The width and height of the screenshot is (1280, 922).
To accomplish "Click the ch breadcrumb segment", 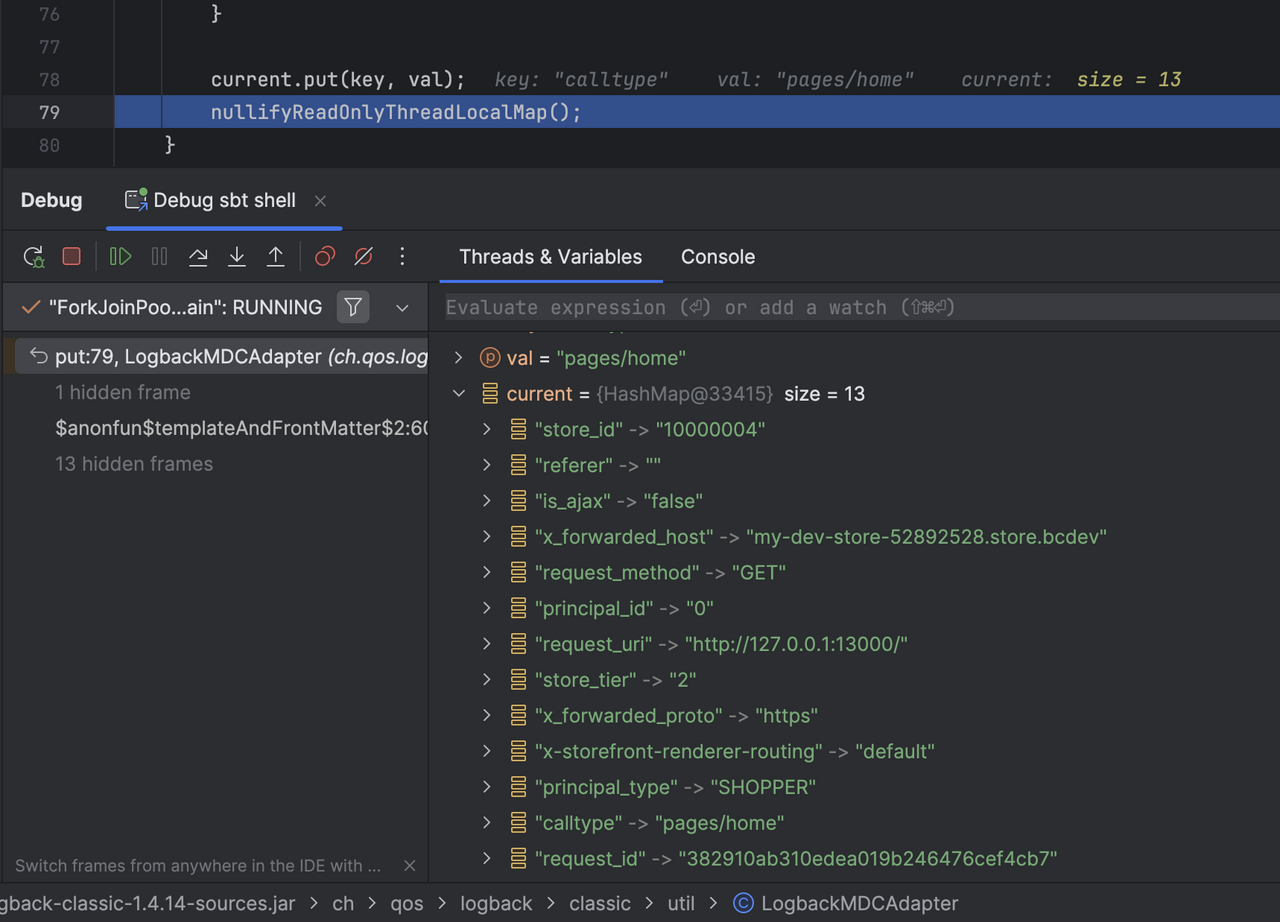I will 343,904.
